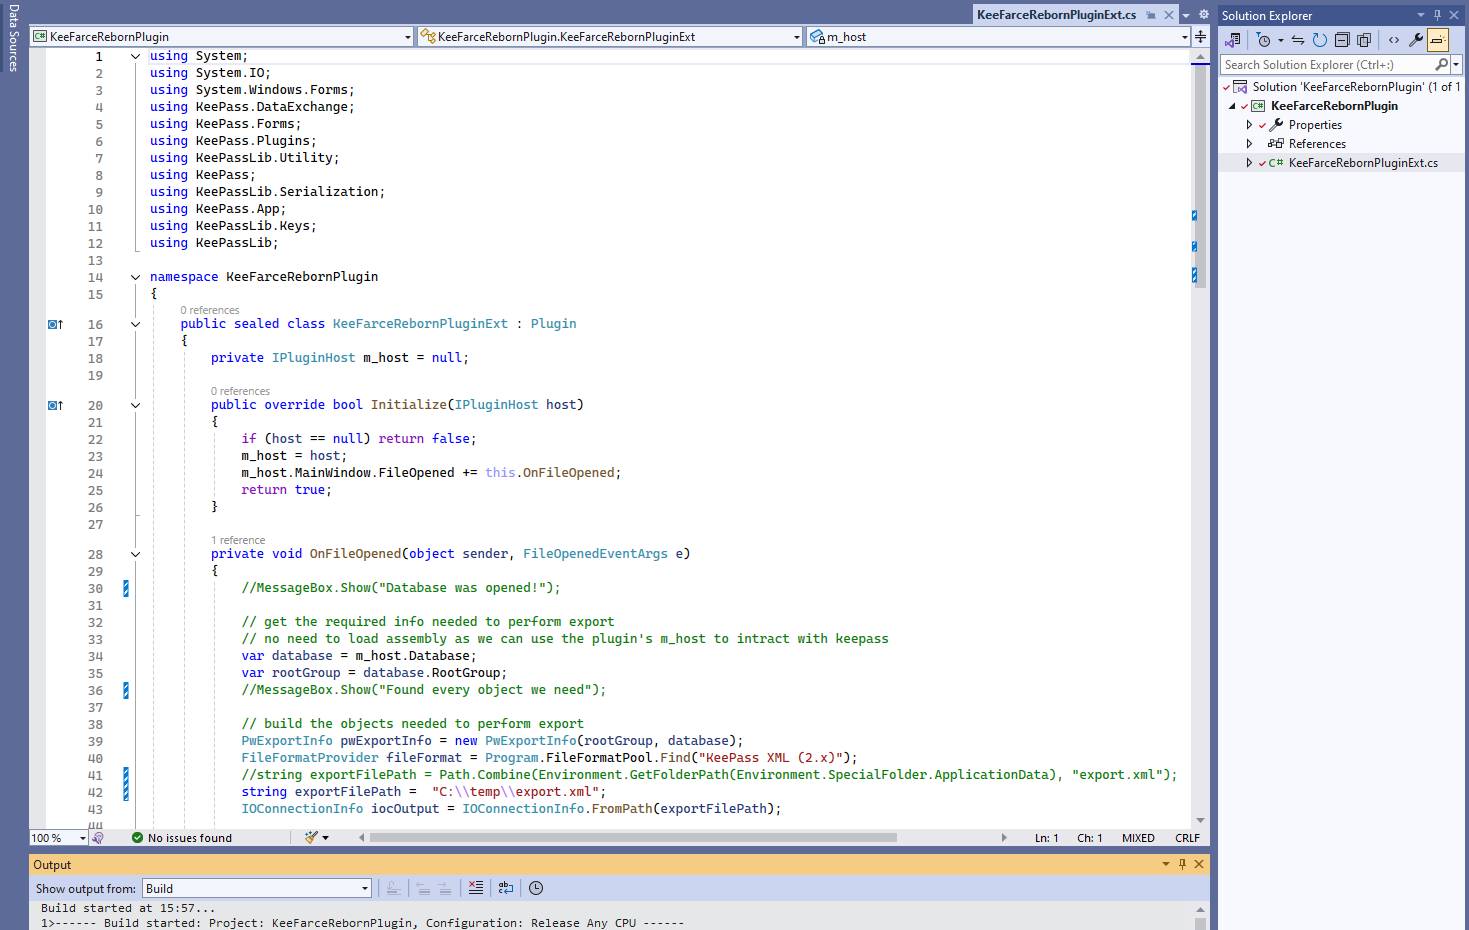
Task: Expand the References node in Solution Explorer
Action: (1249, 144)
